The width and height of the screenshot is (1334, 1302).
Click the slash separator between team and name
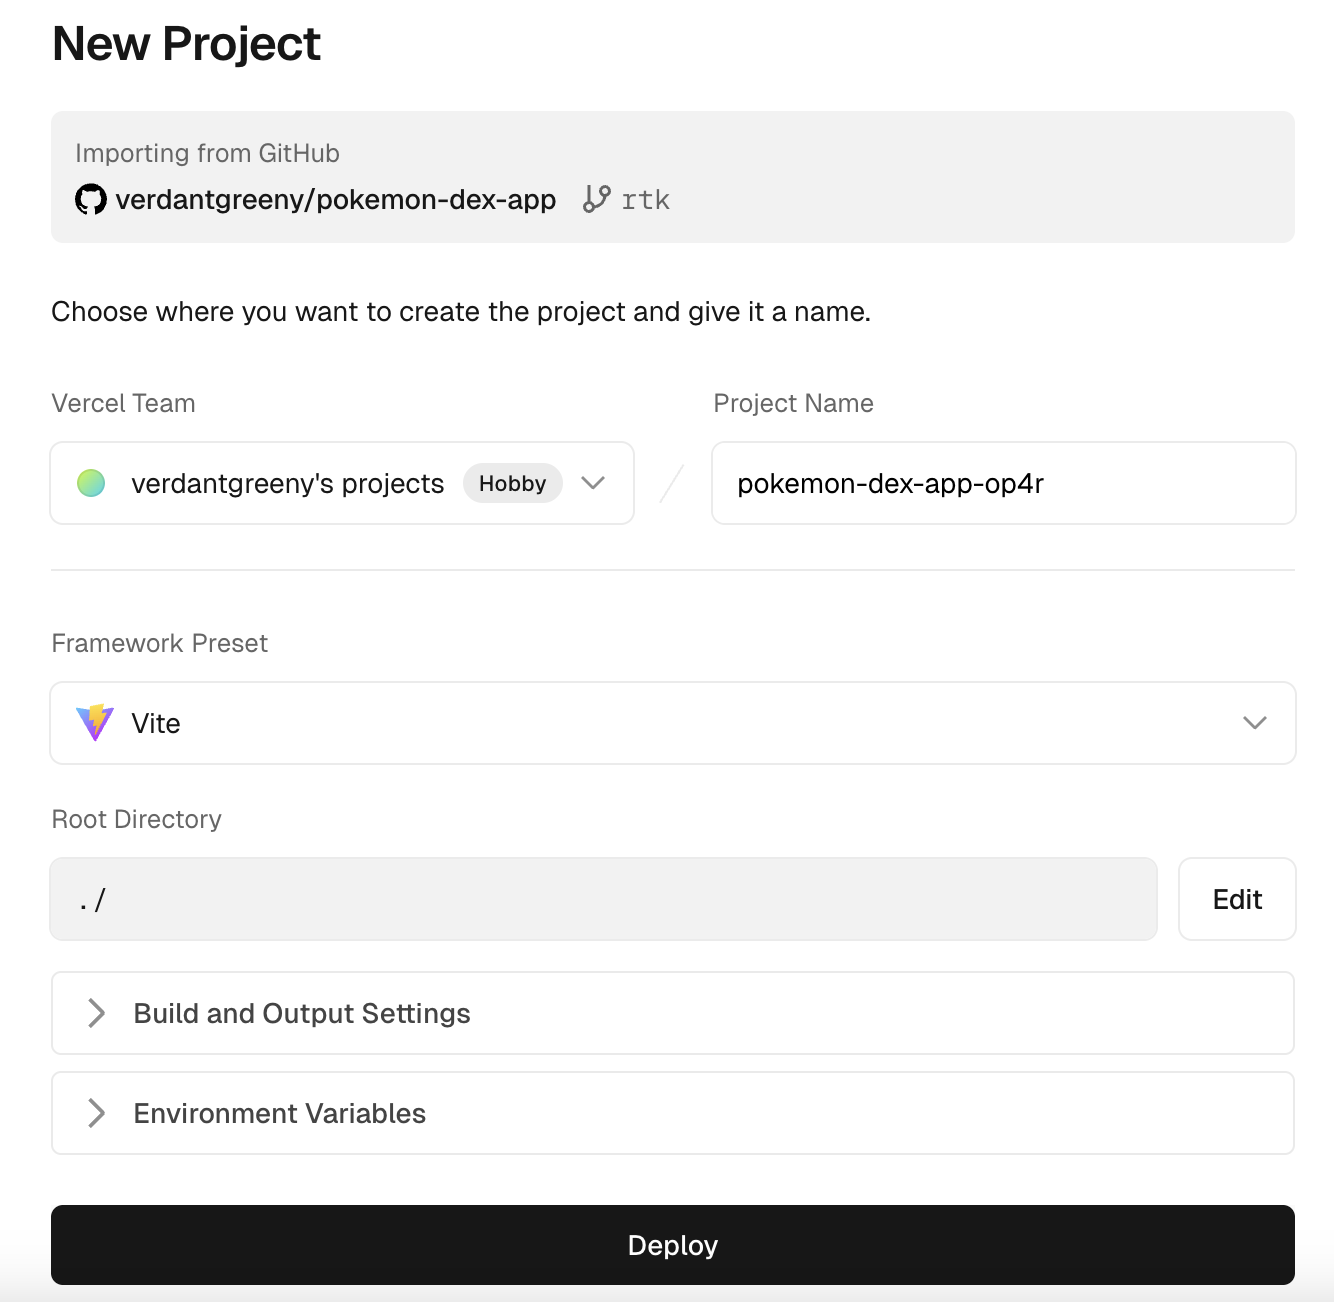(672, 483)
